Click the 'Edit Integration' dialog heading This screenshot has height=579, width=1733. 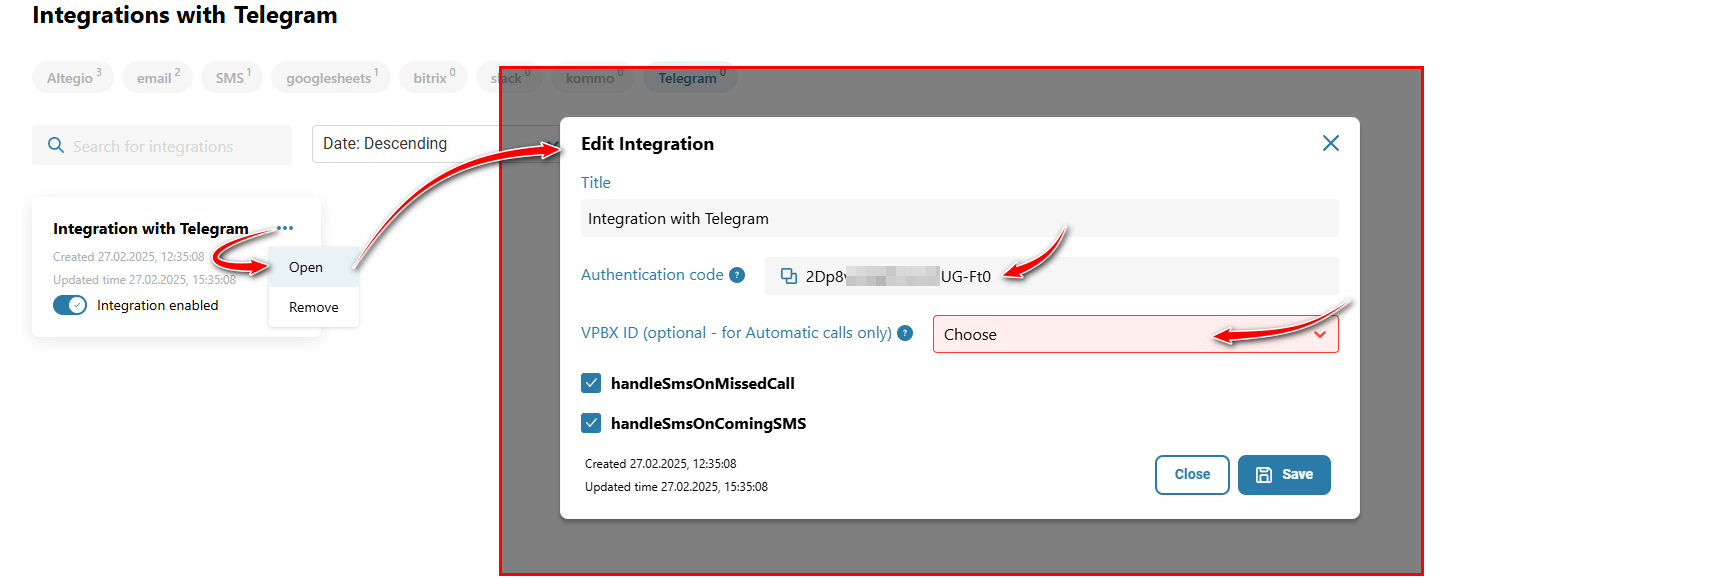(647, 144)
